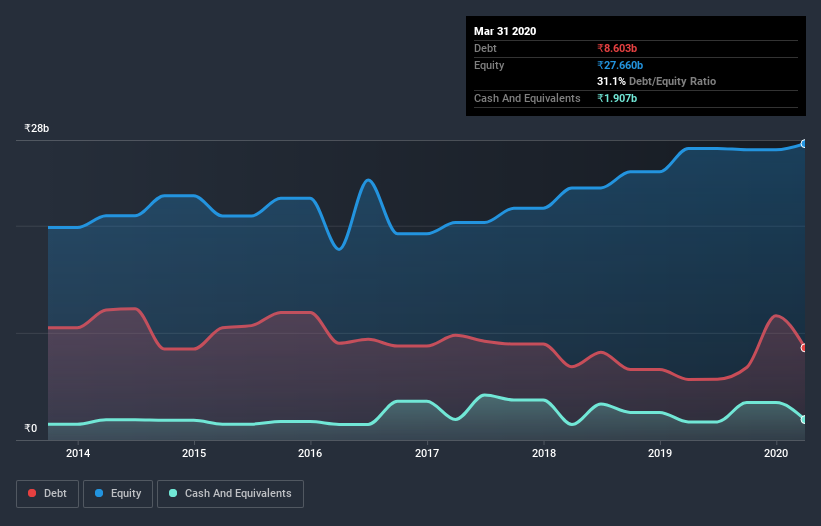Click the Mar 31 2020 tooltip date
The image size is (821, 526).
tap(505, 31)
